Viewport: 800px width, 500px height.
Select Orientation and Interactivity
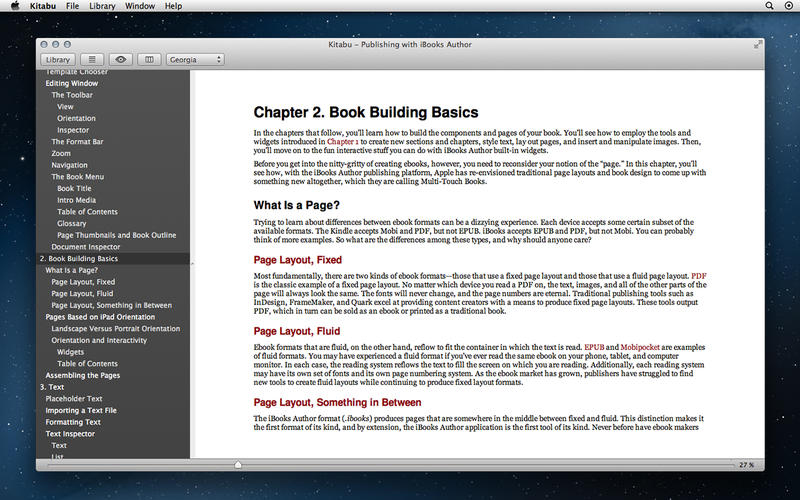coord(99,341)
